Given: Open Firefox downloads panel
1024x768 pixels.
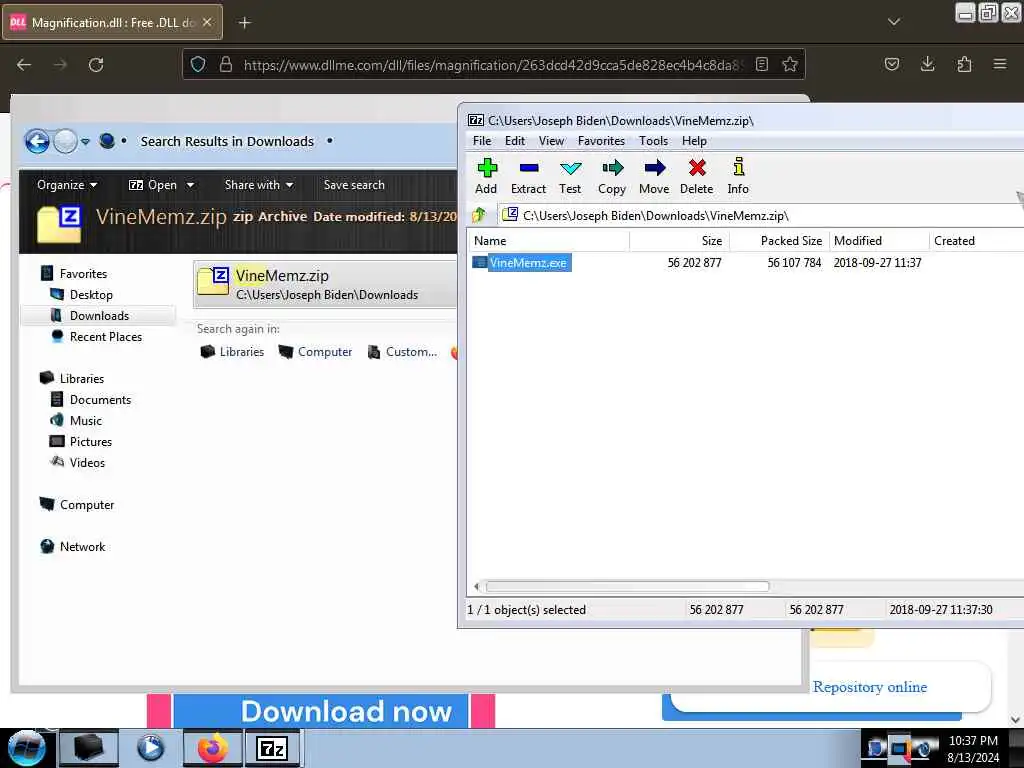Looking at the screenshot, I should tap(927, 64).
